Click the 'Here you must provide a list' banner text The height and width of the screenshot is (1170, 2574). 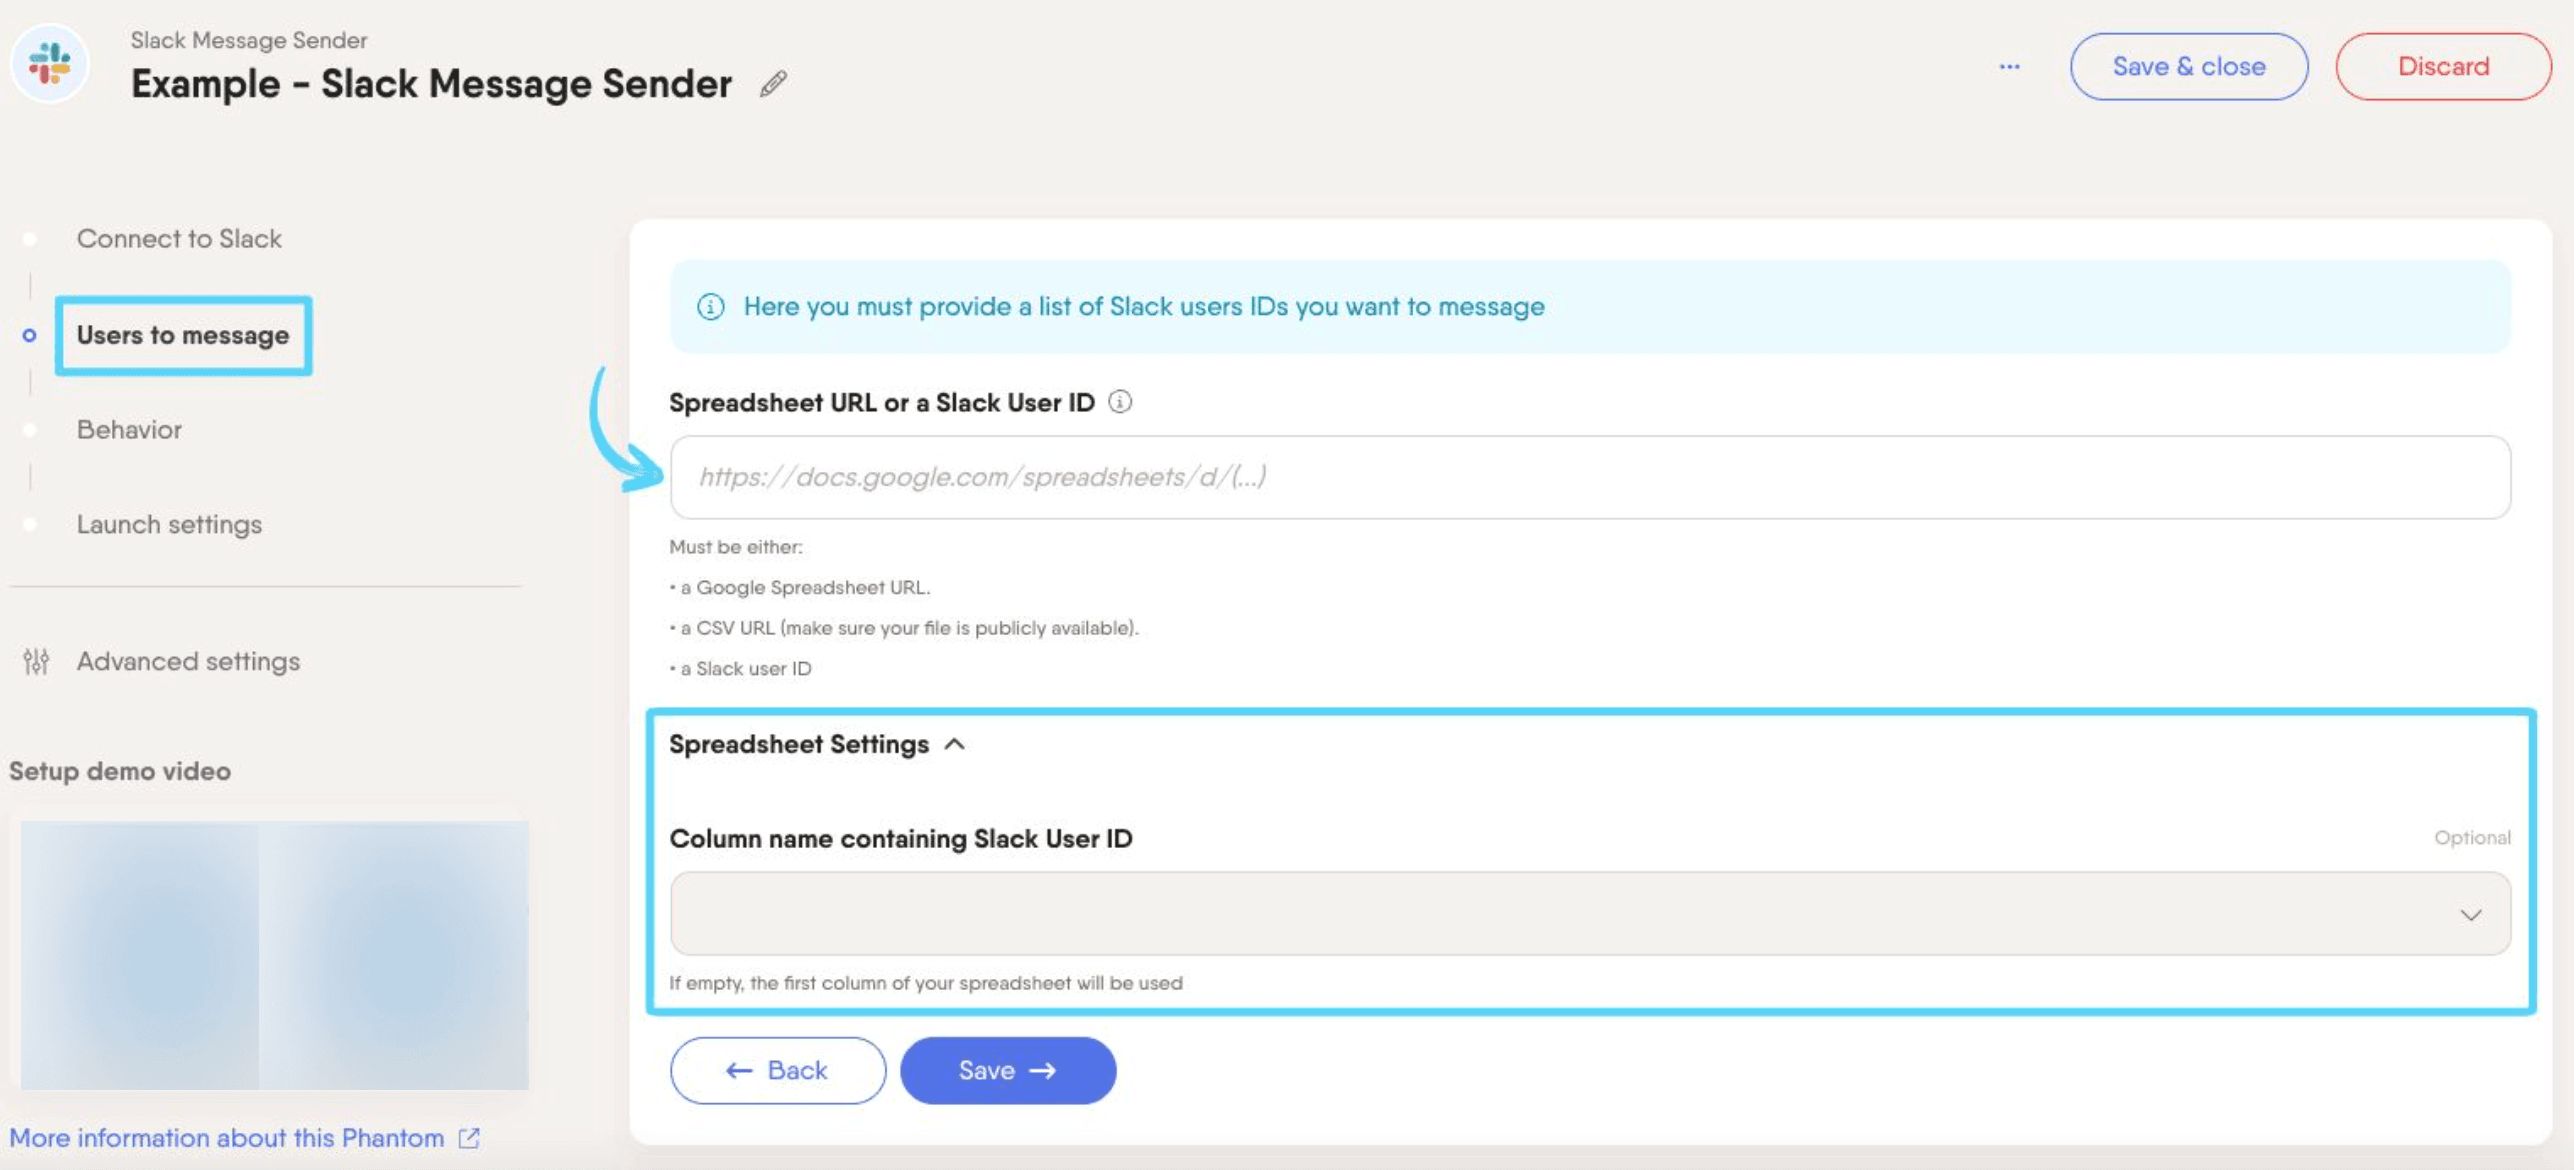1143,307
